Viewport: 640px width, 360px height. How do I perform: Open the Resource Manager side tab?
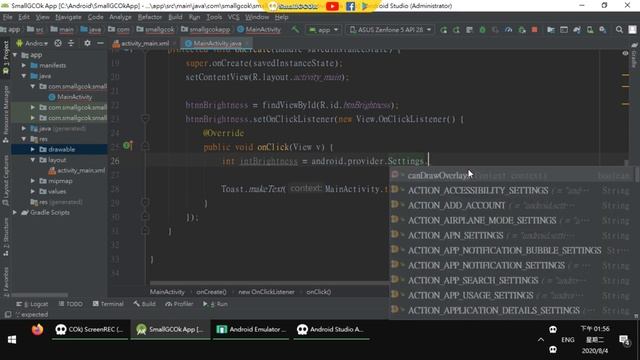[x=5, y=113]
